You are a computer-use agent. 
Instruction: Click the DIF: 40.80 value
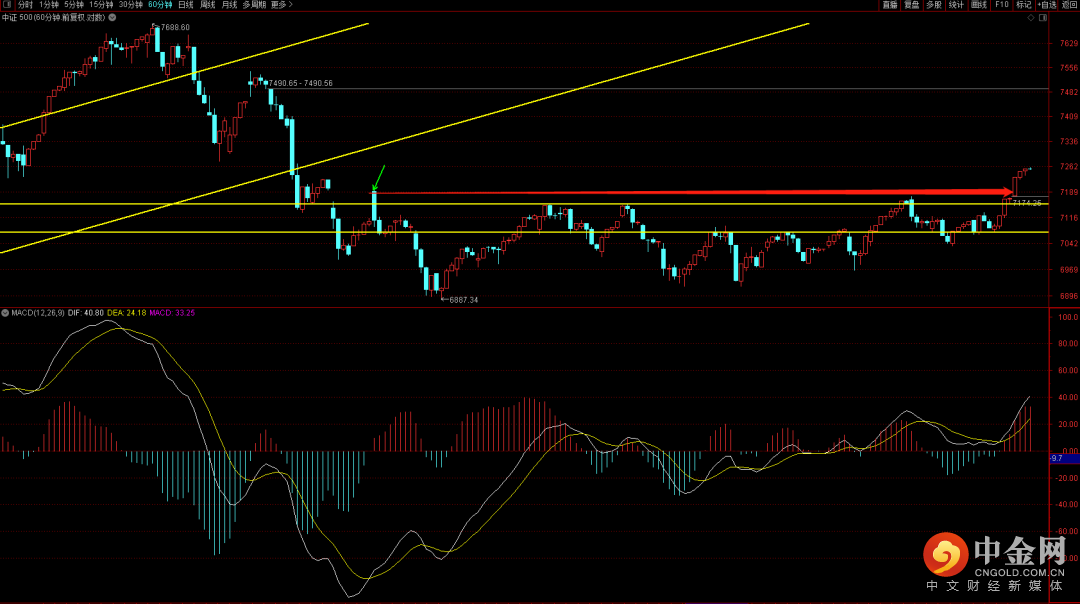point(85,313)
